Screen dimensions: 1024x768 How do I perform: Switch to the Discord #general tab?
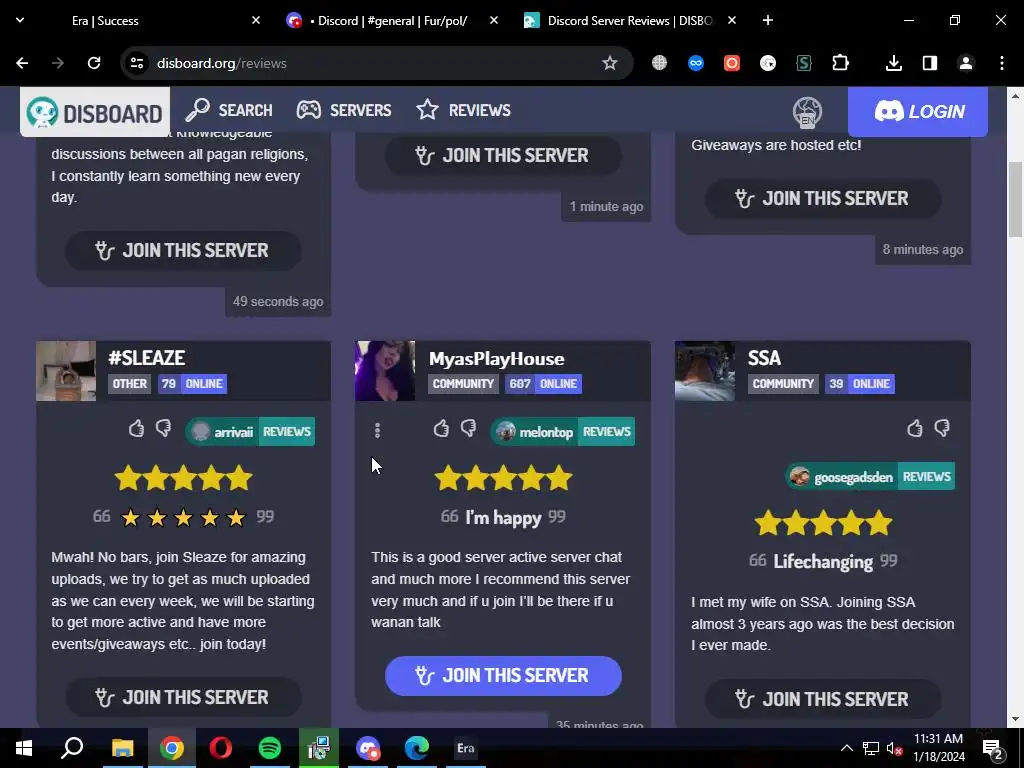click(392, 21)
